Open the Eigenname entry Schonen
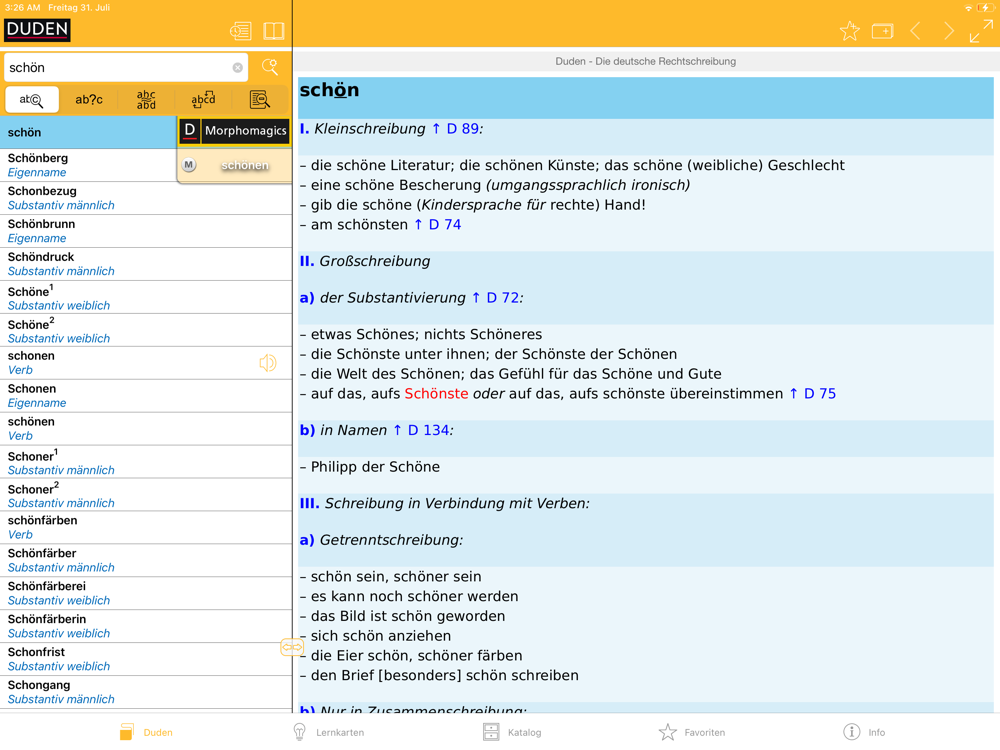The width and height of the screenshot is (1000, 750). click(146, 396)
